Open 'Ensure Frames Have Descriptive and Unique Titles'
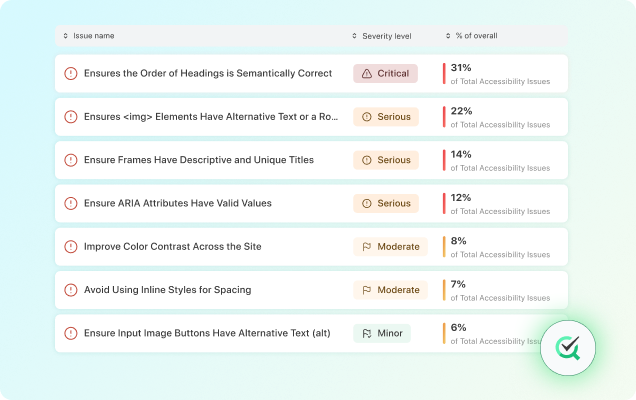 198,160
